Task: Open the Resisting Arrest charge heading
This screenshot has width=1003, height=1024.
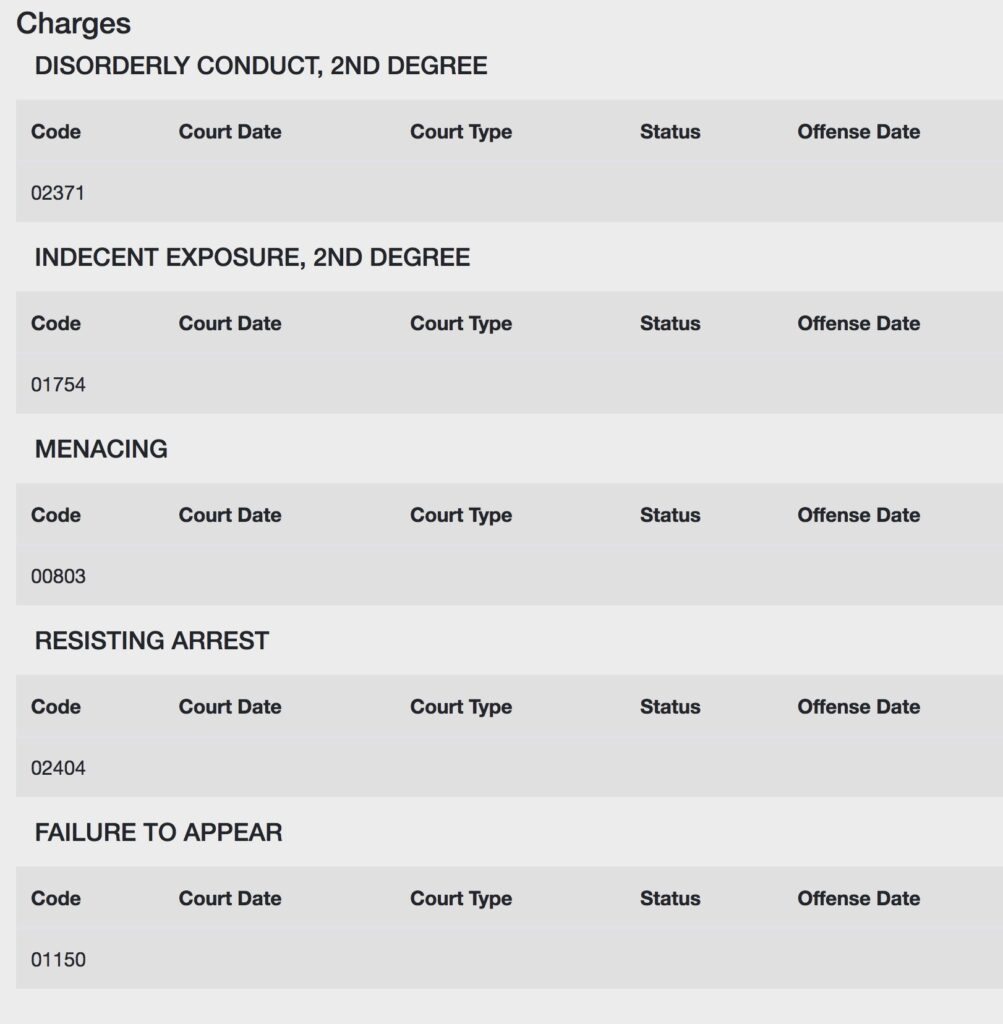Action: pos(151,641)
